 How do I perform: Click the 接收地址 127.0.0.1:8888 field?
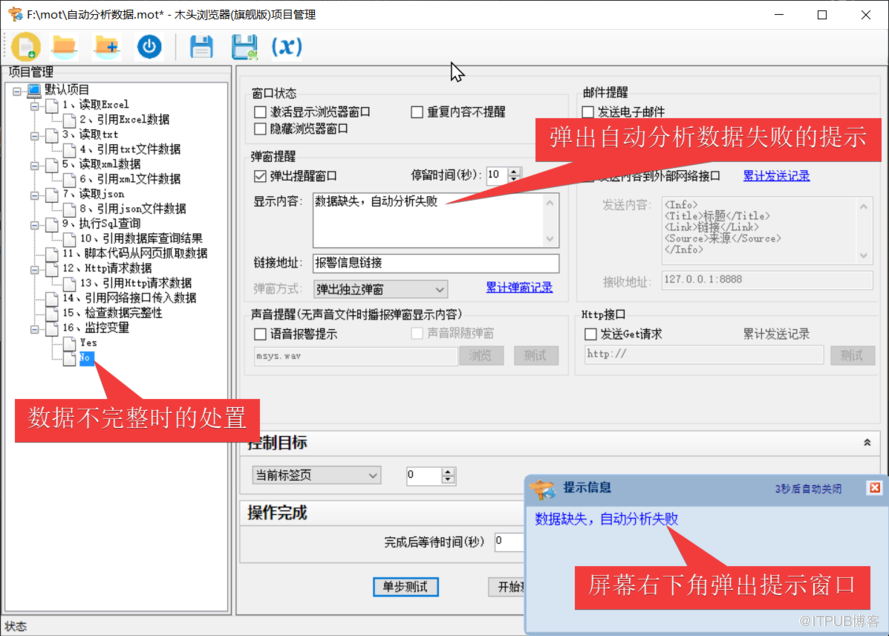pos(767,280)
